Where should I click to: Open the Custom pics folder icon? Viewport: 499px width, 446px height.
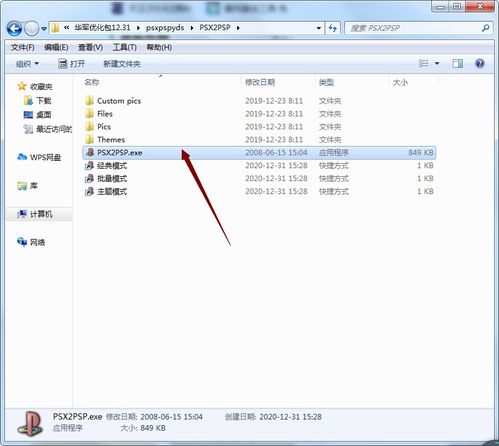pyautogui.click(x=89, y=101)
